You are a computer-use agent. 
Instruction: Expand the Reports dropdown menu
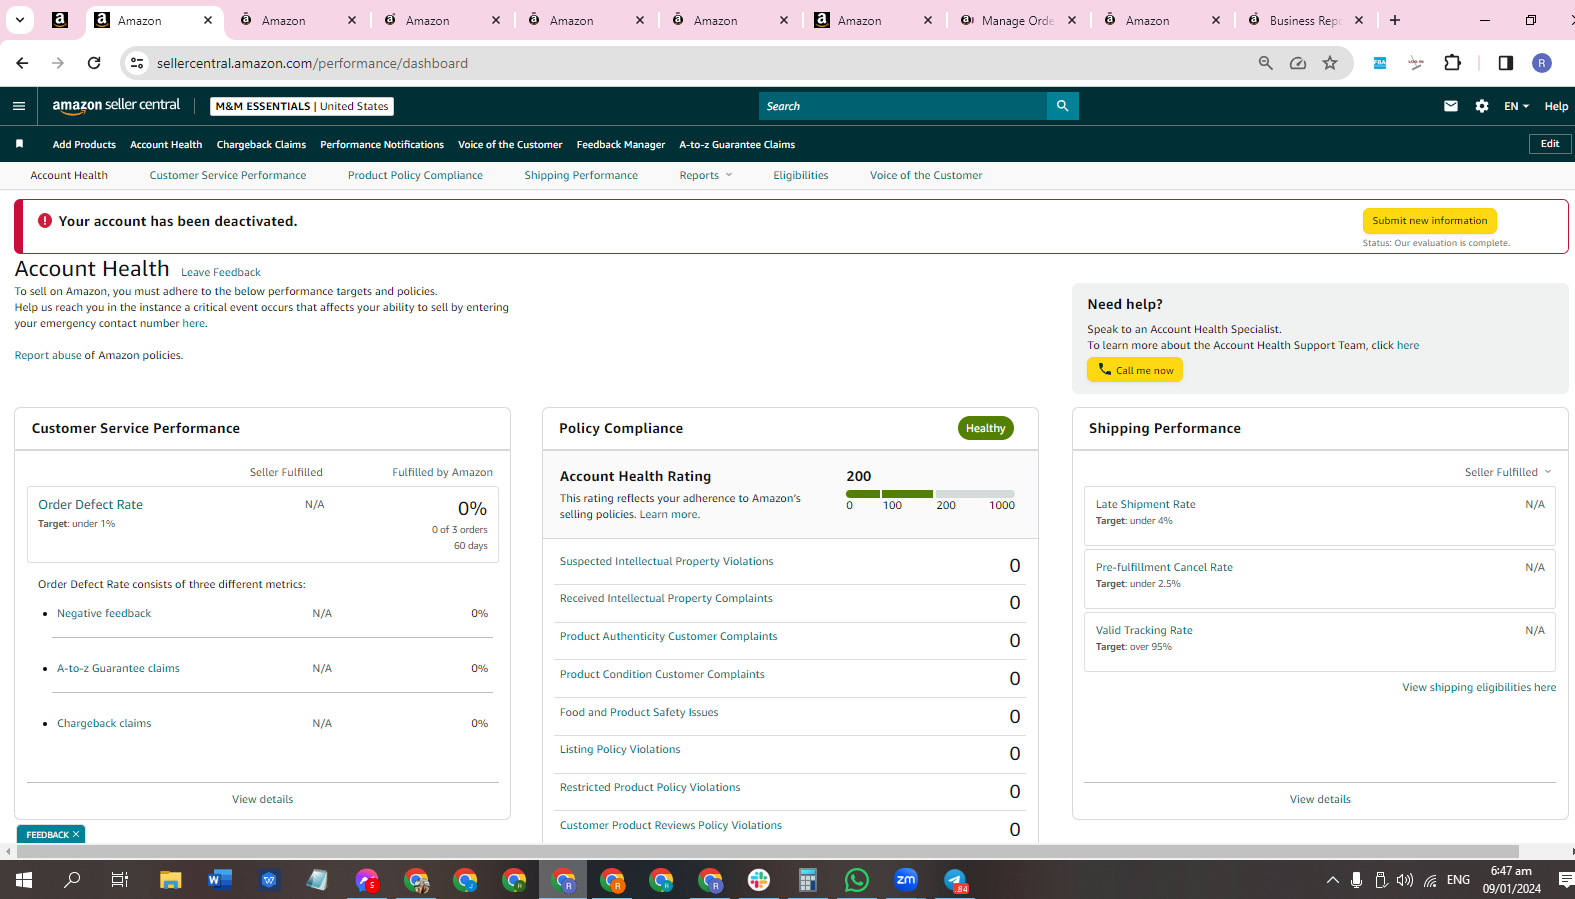click(x=706, y=175)
